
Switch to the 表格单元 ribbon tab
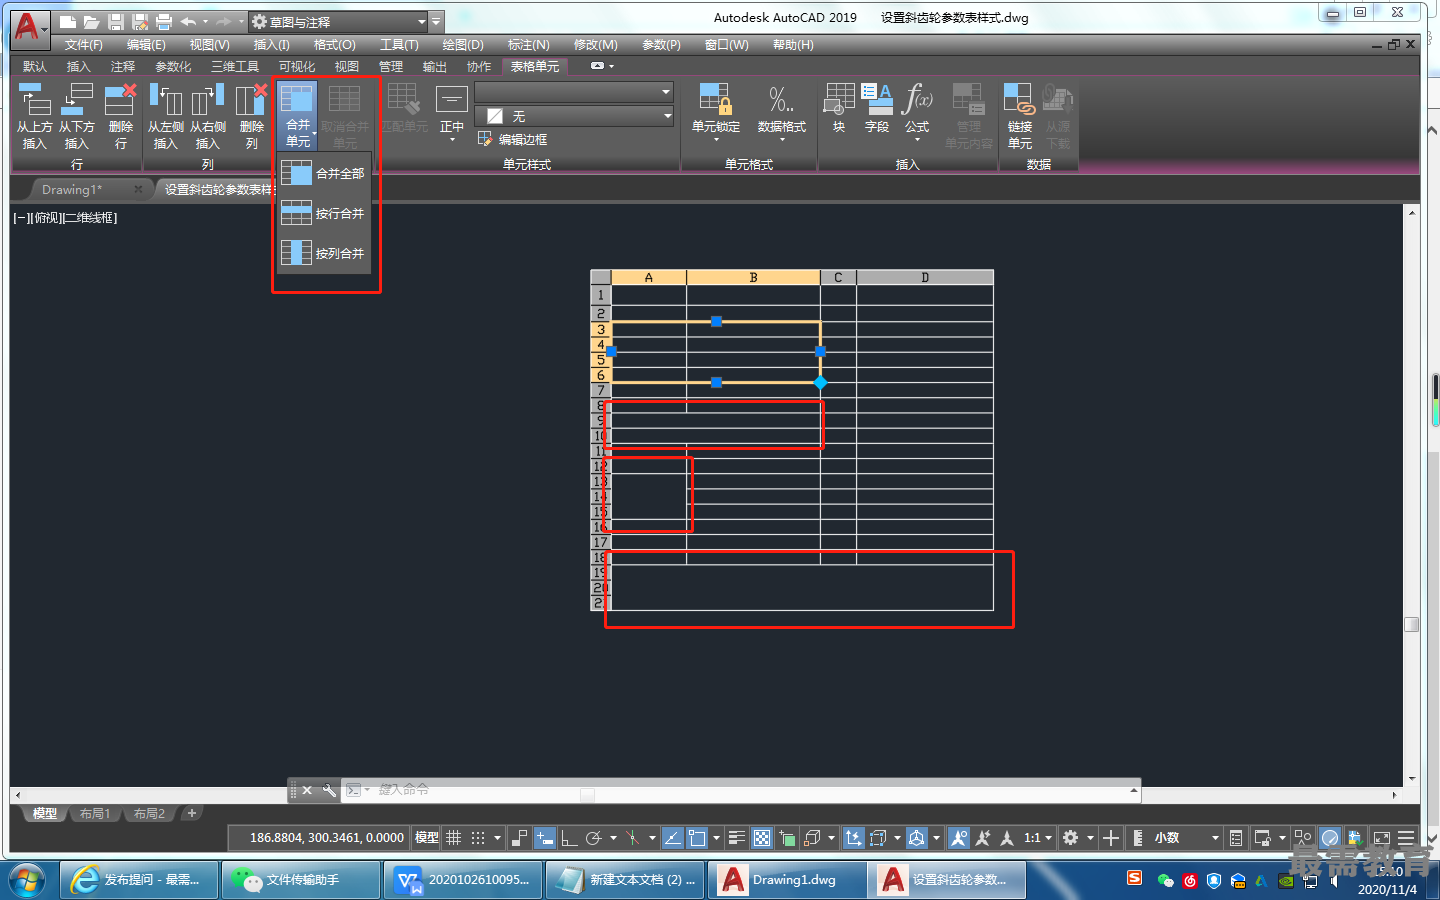point(535,67)
